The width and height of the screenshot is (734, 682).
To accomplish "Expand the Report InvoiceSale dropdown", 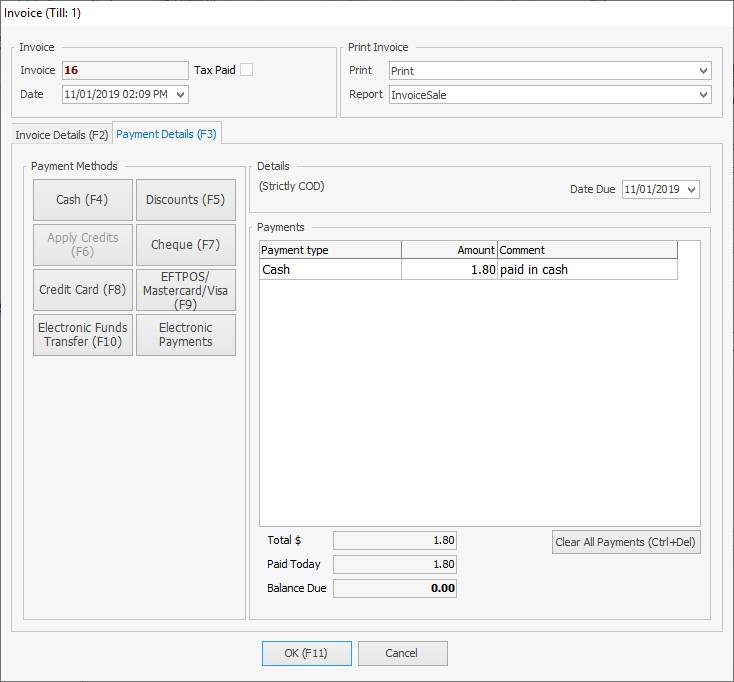I will pos(704,95).
